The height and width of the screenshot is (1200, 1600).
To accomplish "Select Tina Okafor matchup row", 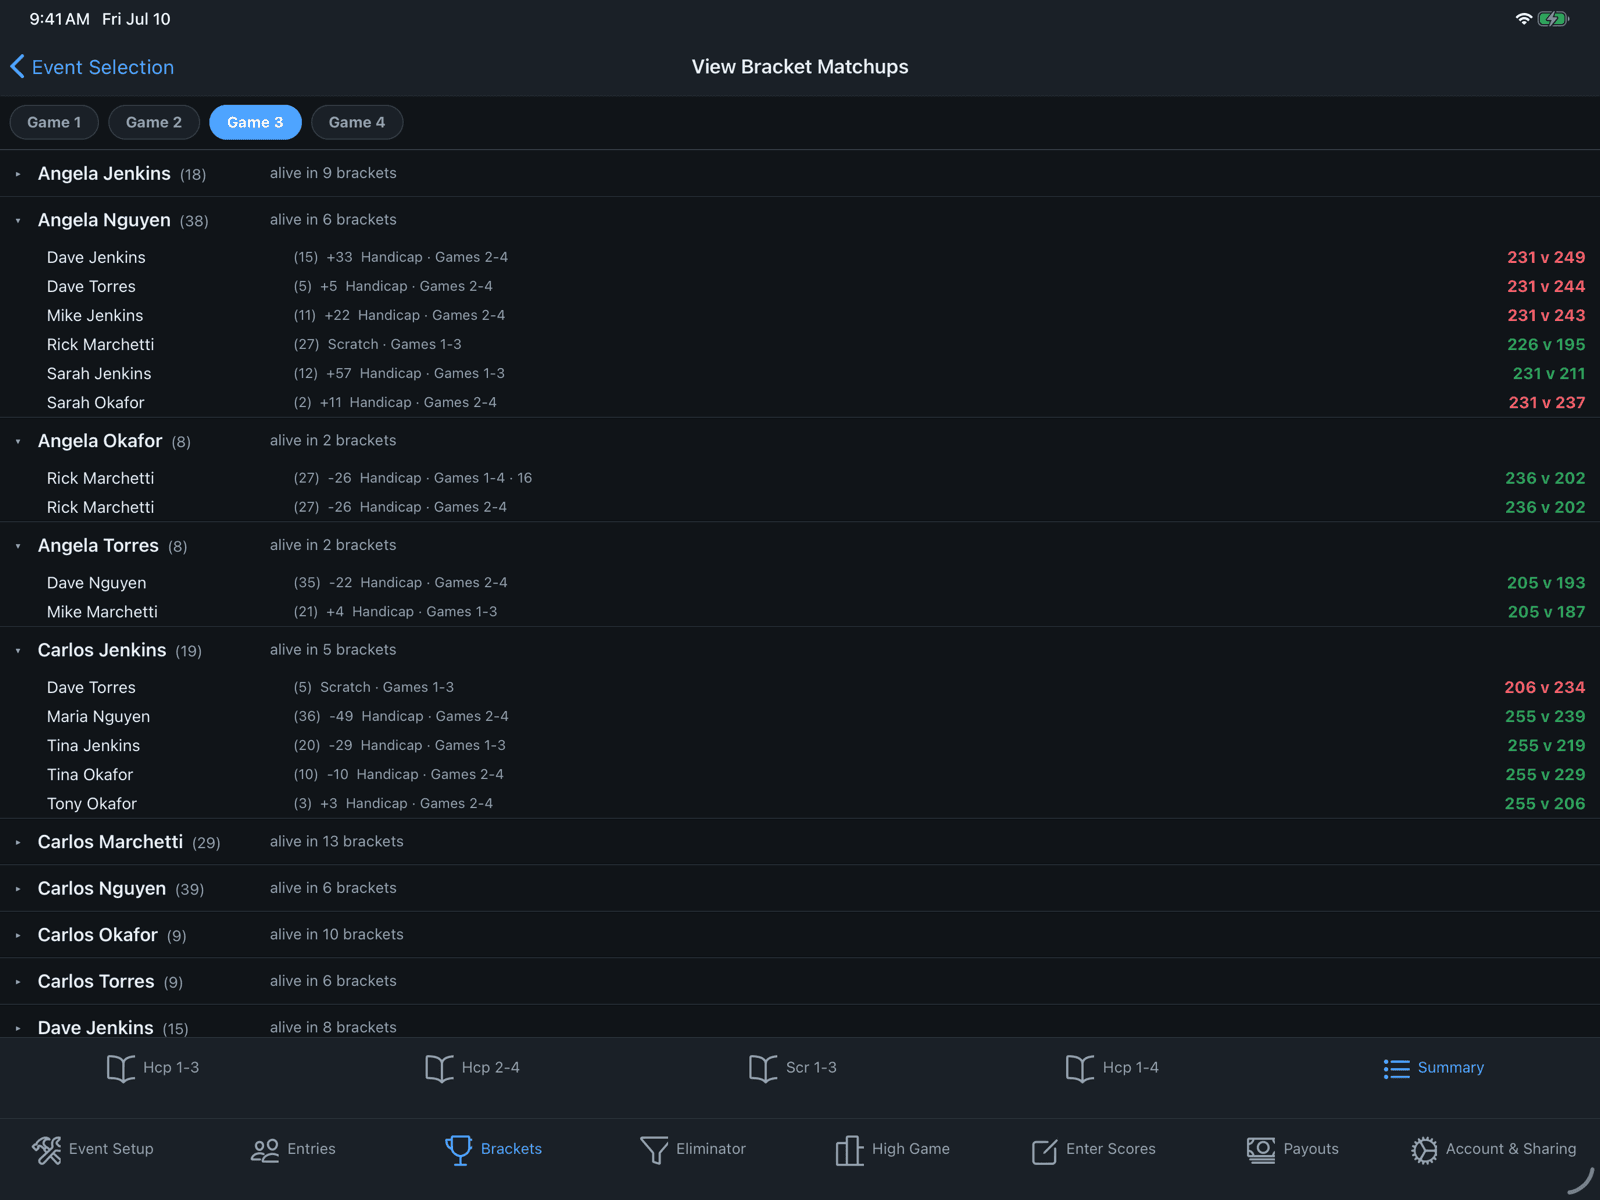I will (800, 775).
